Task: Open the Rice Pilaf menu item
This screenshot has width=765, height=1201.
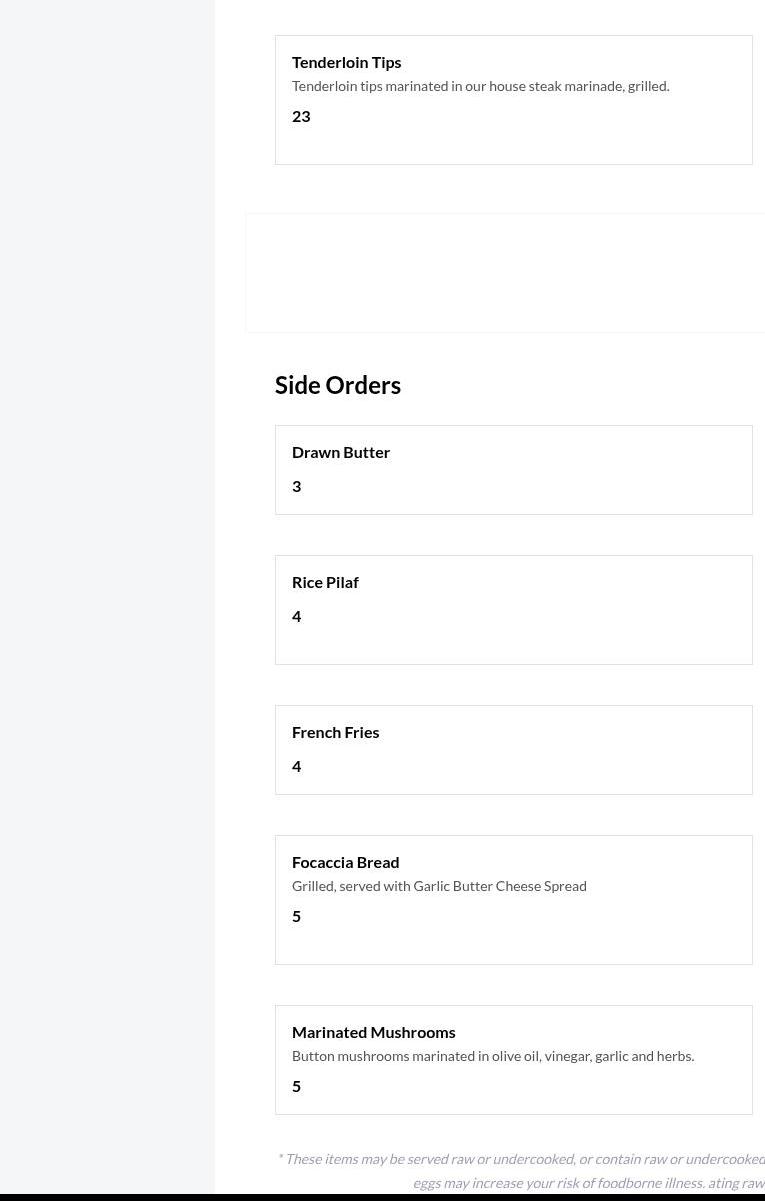Action: pyautogui.click(x=325, y=582)
